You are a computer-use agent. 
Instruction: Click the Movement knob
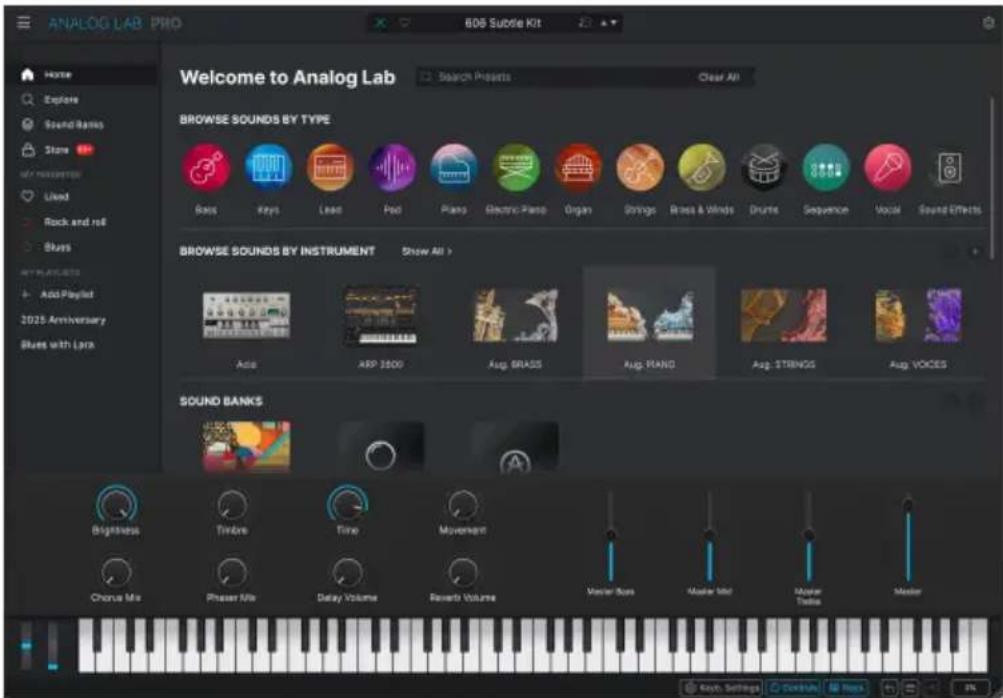click(462, 505)
